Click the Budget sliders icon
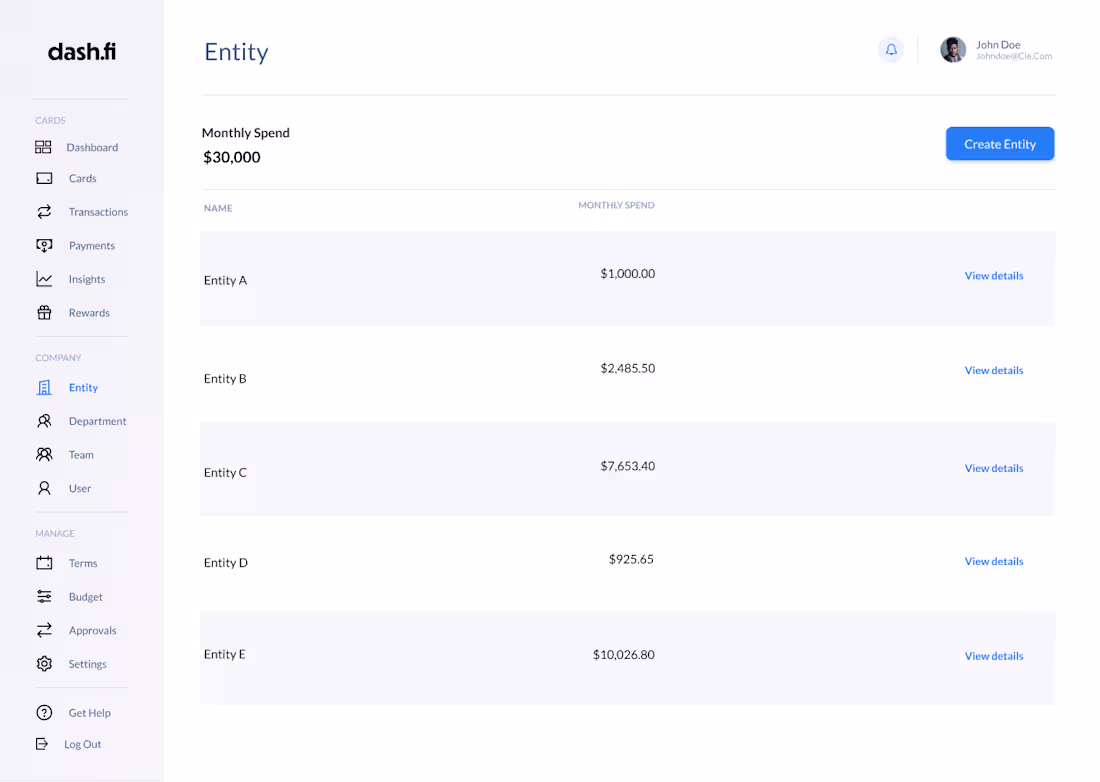The width and height of the screenshot is (1100, 782). pyautogui.click(x=44, y=597)
